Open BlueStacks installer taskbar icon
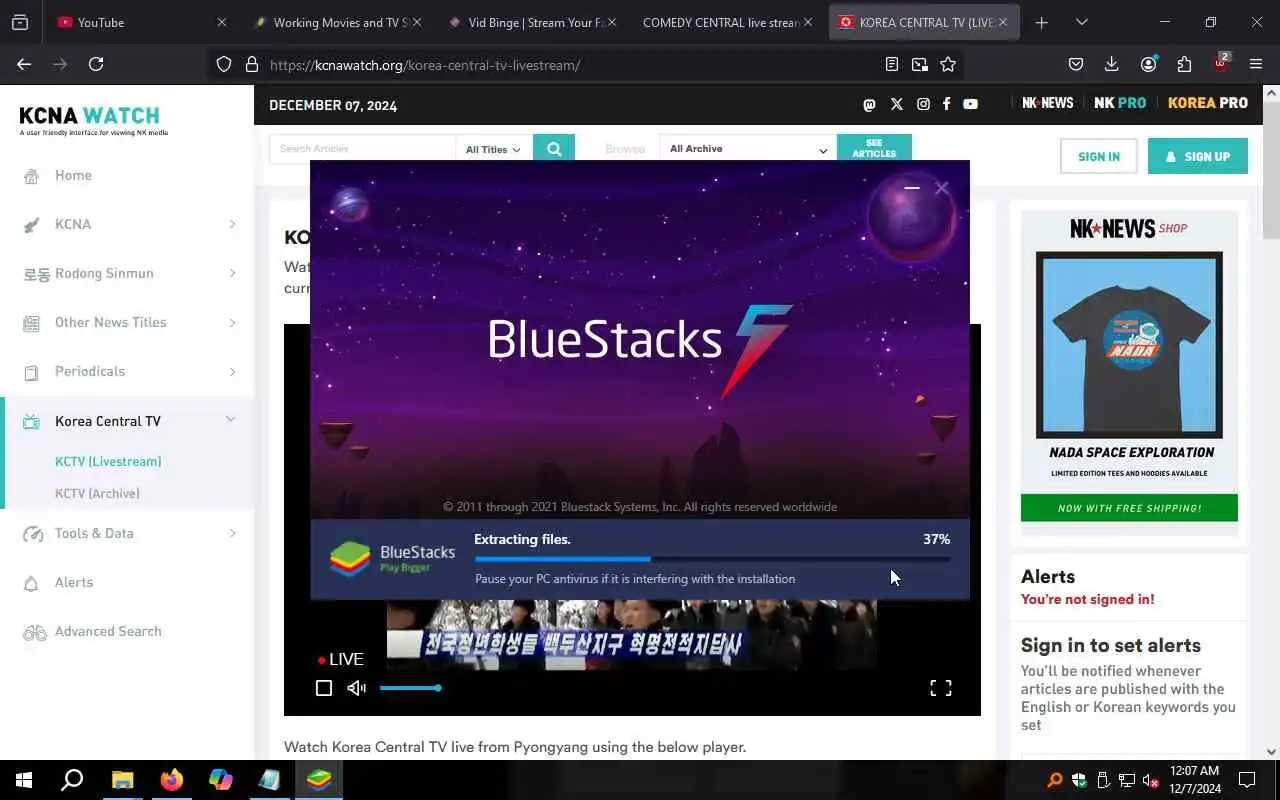 [319, 780]
